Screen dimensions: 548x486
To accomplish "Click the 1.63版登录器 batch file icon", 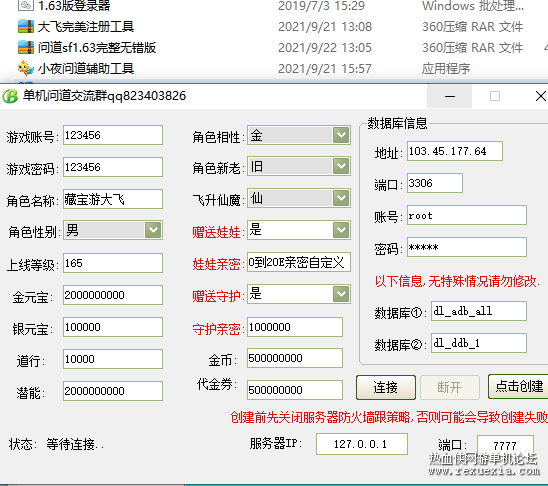I will [26, 5].
